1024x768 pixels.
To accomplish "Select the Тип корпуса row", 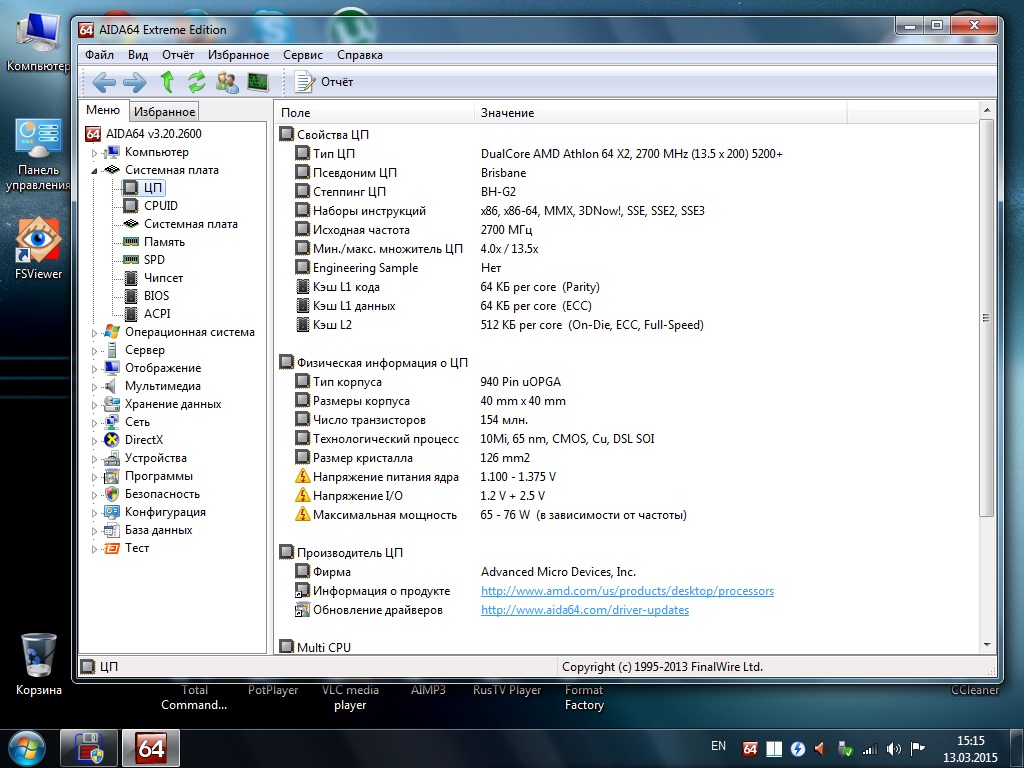I will (x=627, y=381).
